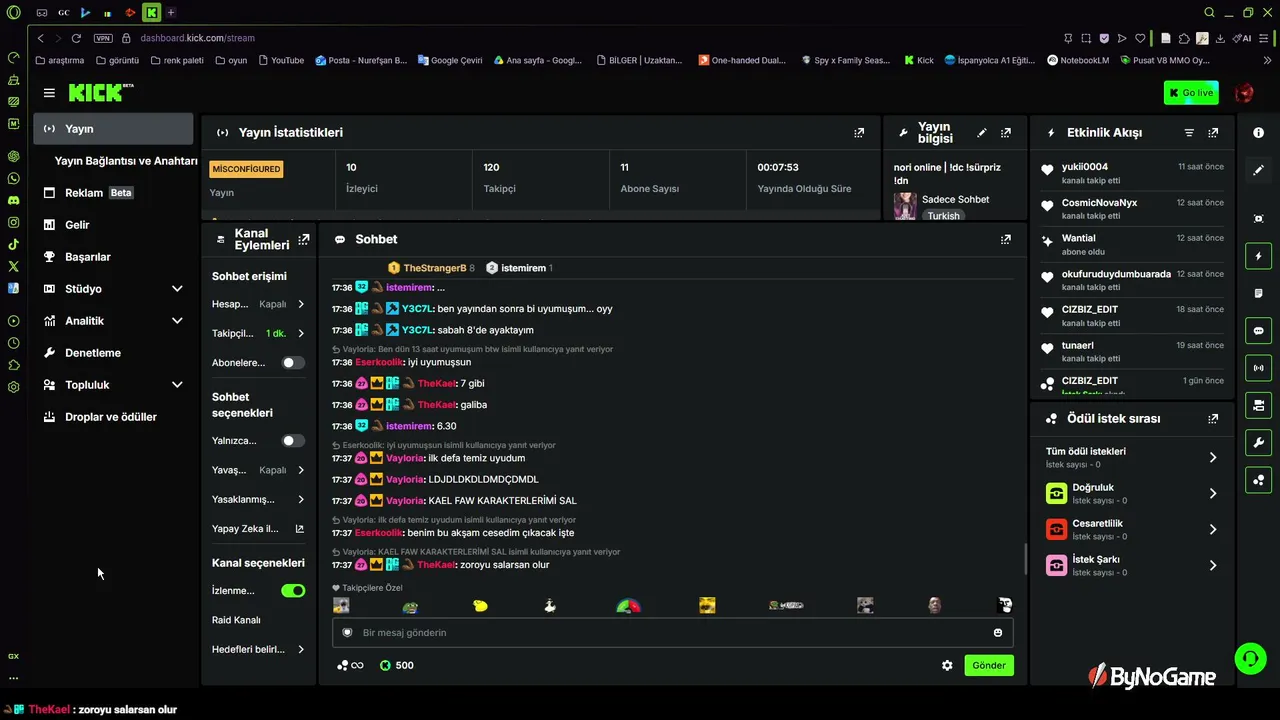Click TheKael username on message zoroyu salarsan olur

436,565
